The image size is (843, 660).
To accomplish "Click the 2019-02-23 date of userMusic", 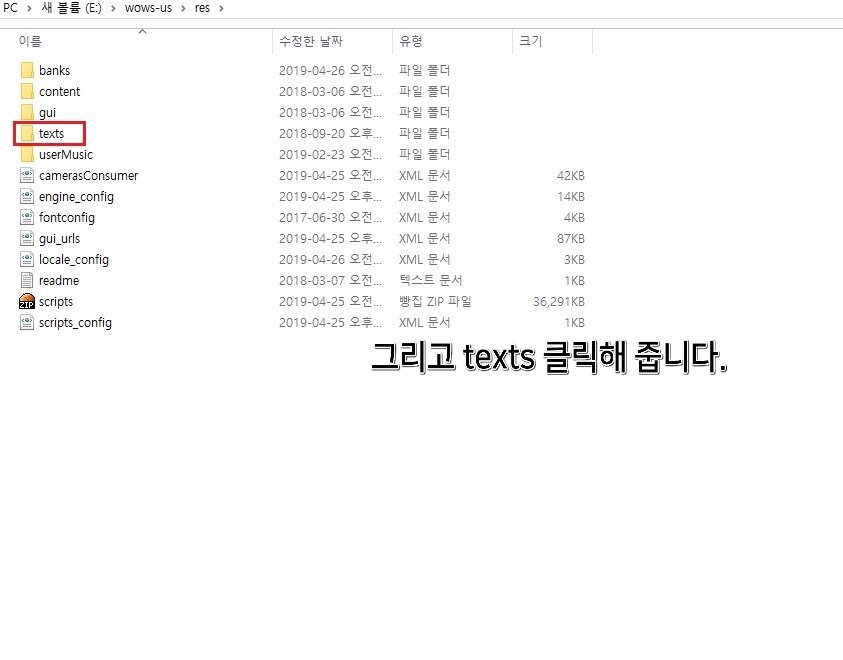I will (330, 154).
